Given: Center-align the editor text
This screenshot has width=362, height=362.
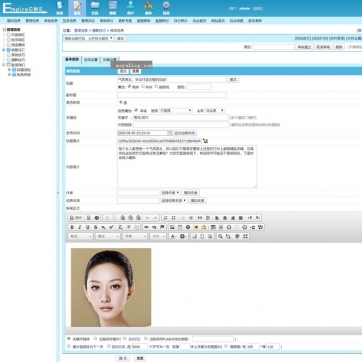Looking at the screenshot, I should click(x=225, y=218).
